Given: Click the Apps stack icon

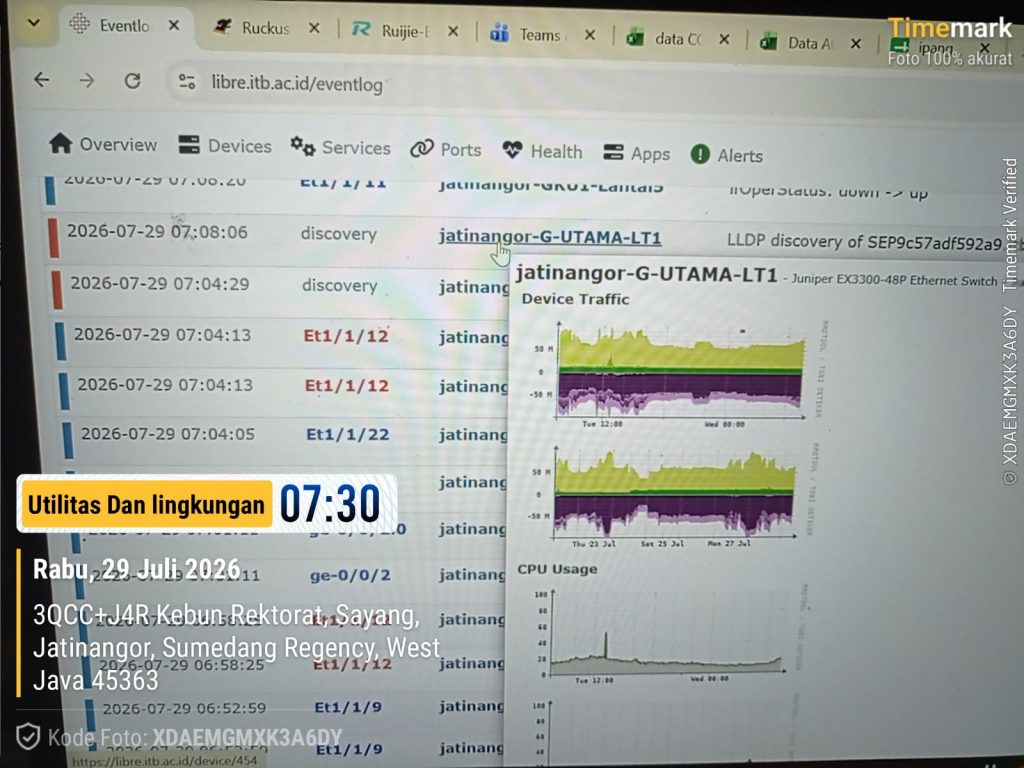Looking at the screenshot, I should (613, 152).
